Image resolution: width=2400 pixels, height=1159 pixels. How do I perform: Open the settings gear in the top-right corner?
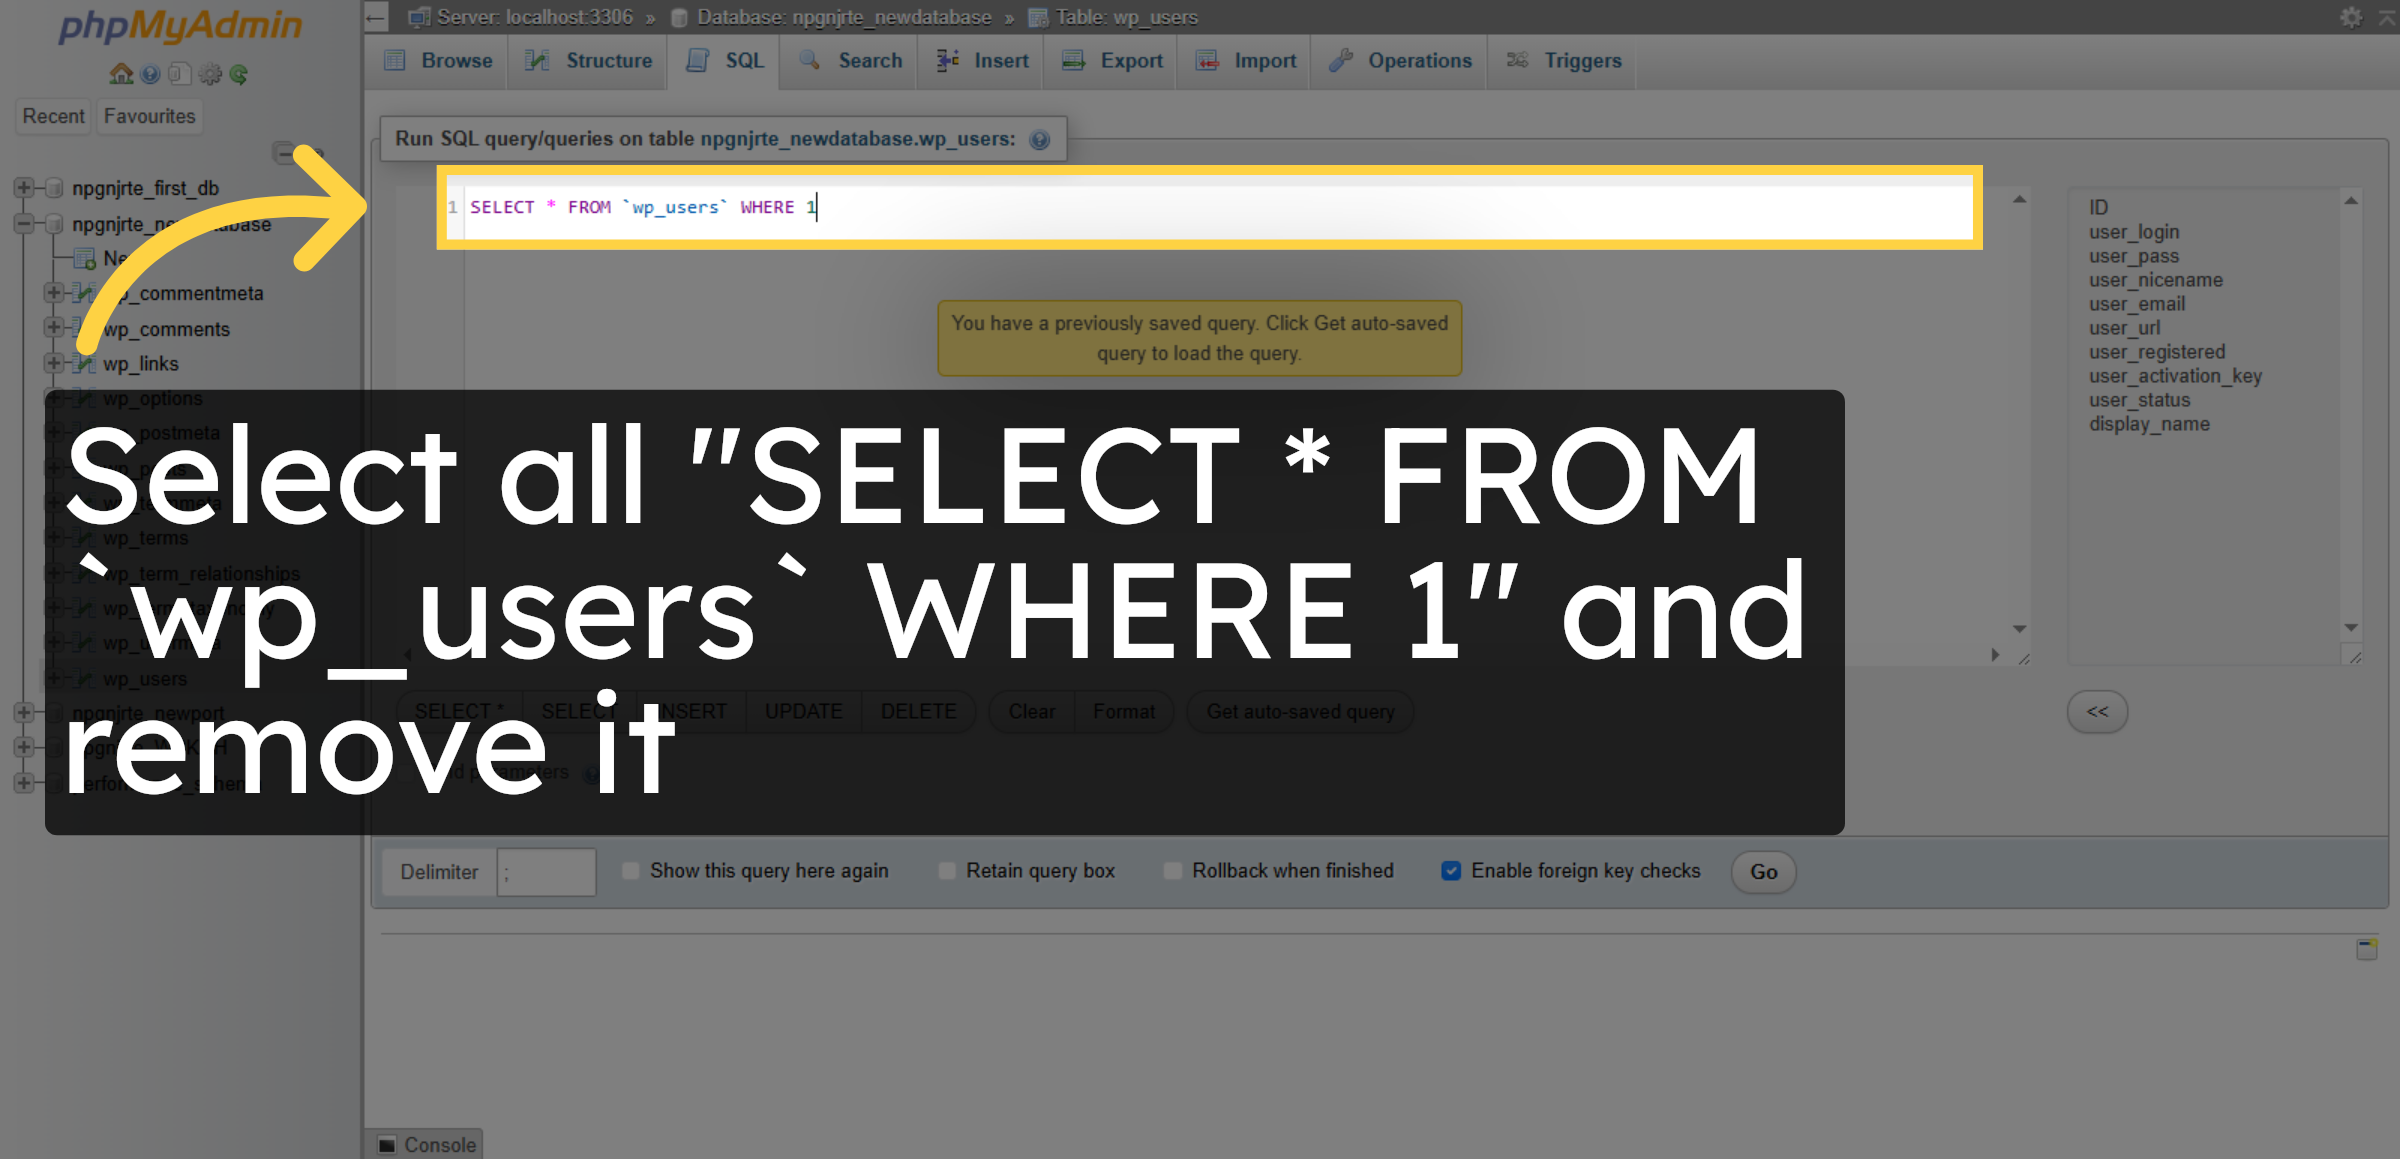[2350, 16]
